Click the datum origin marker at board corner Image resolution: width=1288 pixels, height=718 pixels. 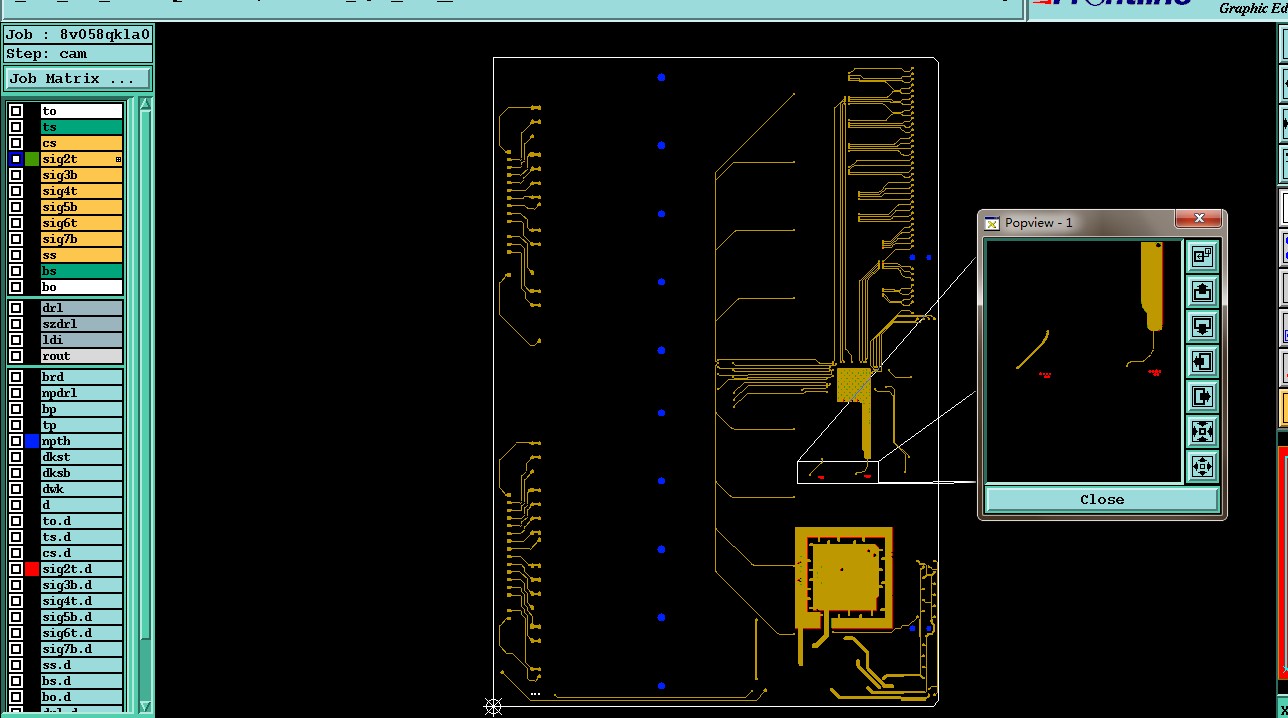click(493, 707)
